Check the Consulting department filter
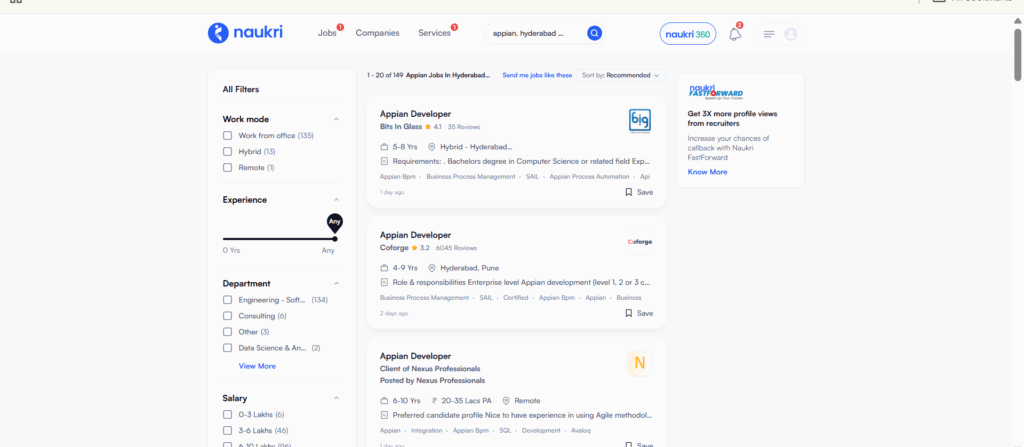Screen dimensions: 1024x447 point(227,316)
